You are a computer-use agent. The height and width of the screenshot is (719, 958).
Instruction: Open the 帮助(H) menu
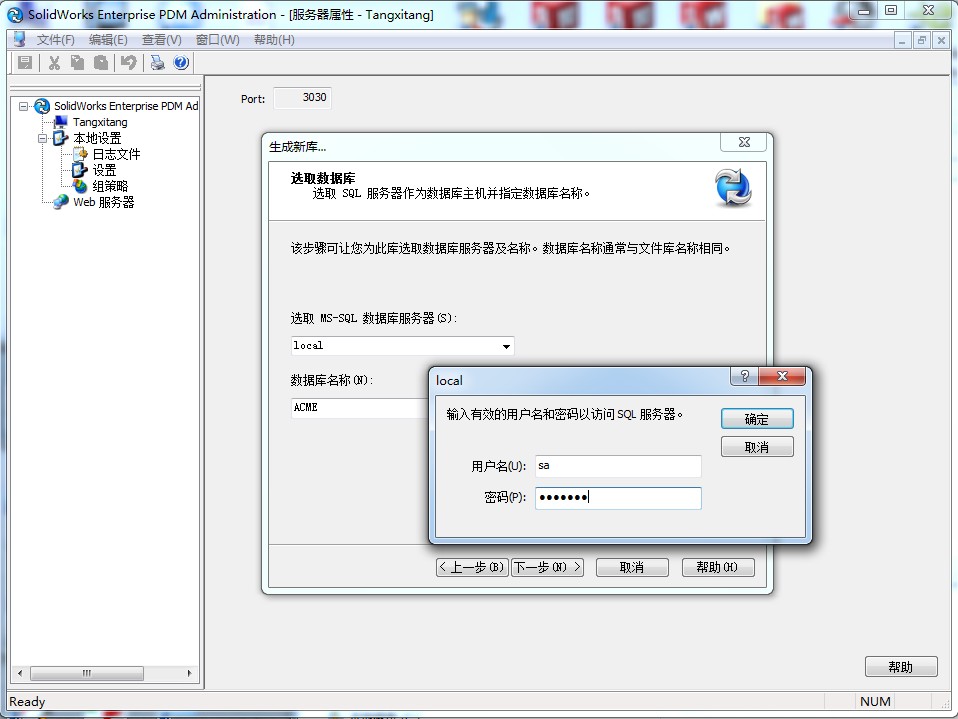pyautogui.click(x=274, y=40)
